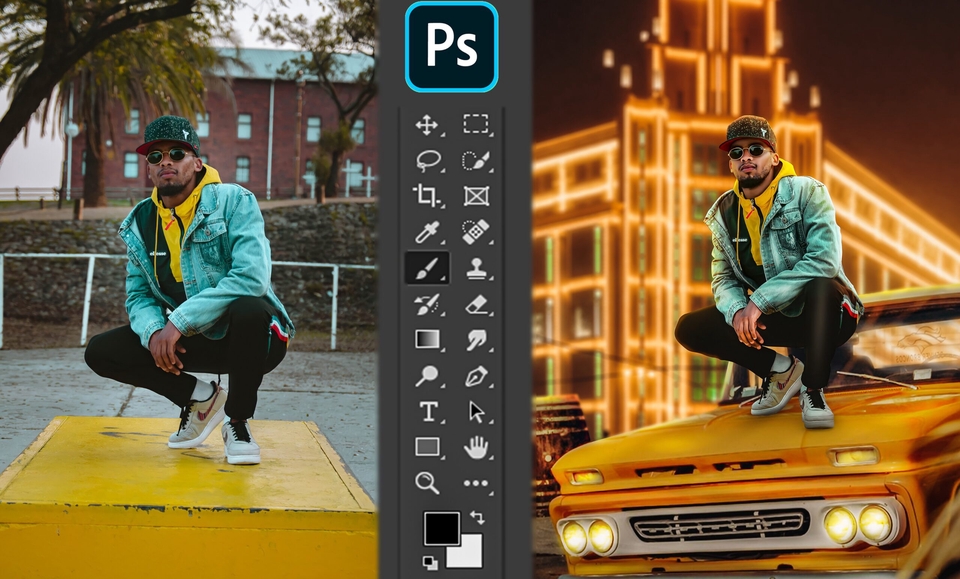Select the Horizontal Type tool
960x579 pixels.
[427, 411]
